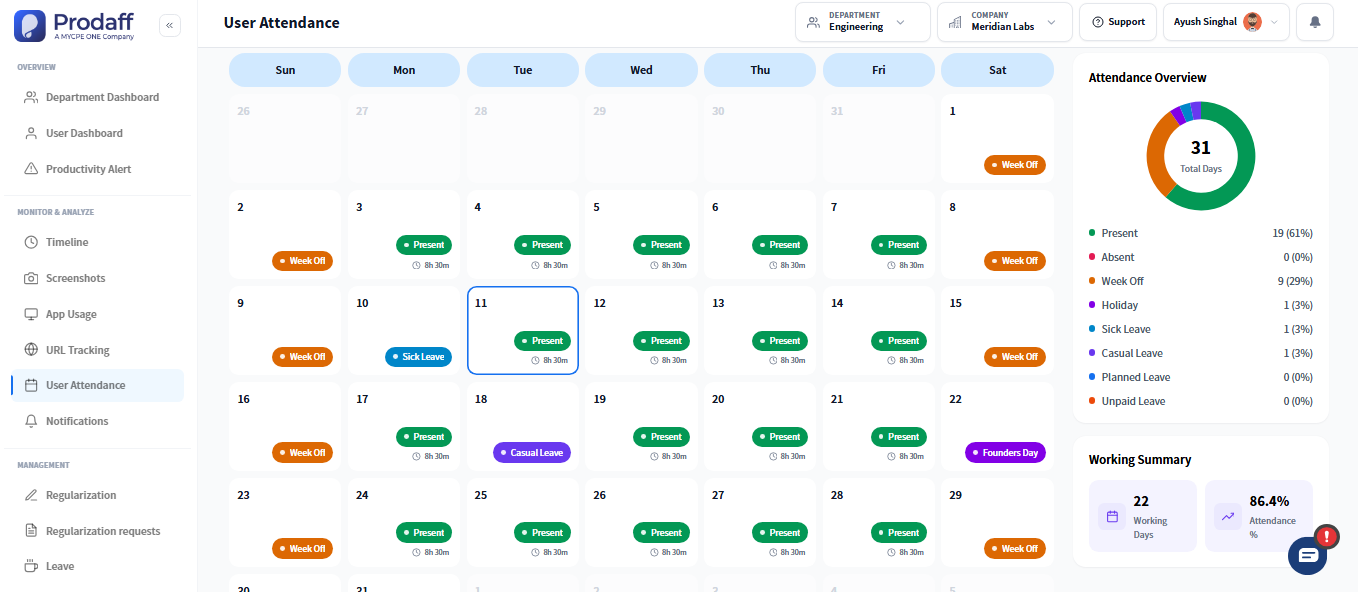This screenshot has height=592, width=1358.
Task: Click the Timeline clock icon
Action: point(31,242)
